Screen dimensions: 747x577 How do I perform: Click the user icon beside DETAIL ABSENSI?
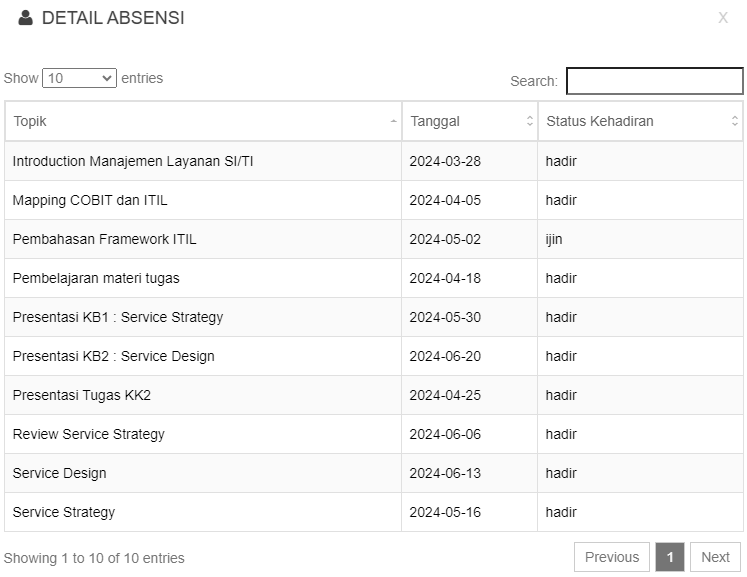pos(25,18)
